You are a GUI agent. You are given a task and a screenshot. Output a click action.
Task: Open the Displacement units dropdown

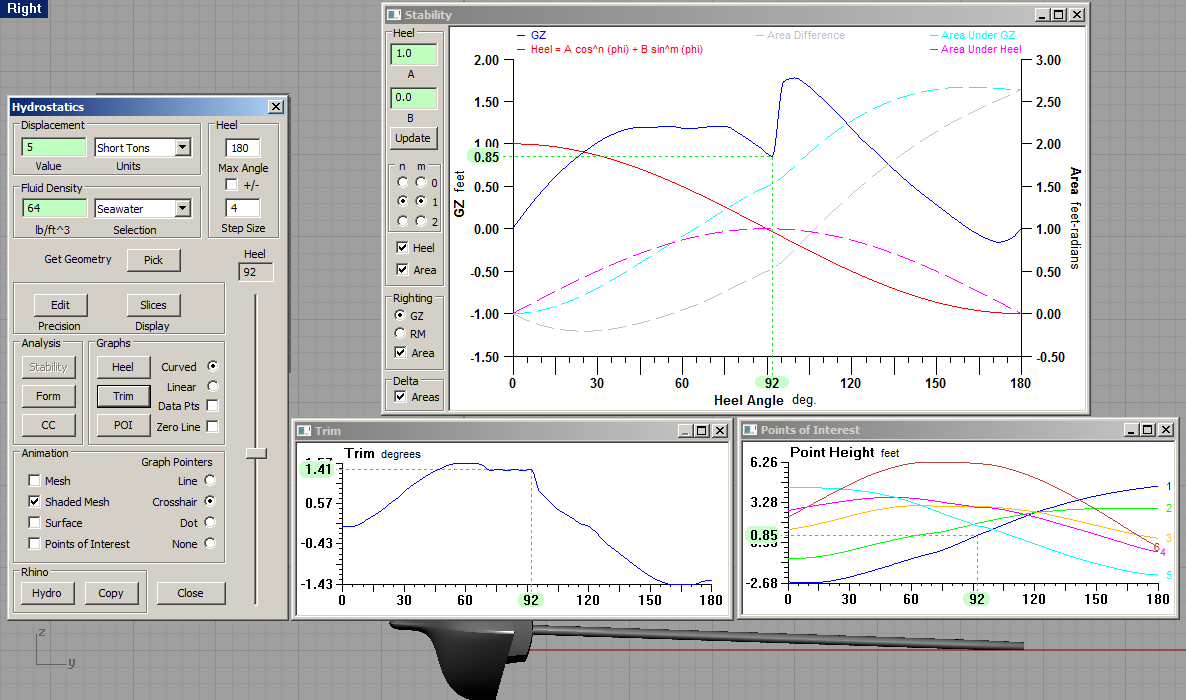pos(182,148)
